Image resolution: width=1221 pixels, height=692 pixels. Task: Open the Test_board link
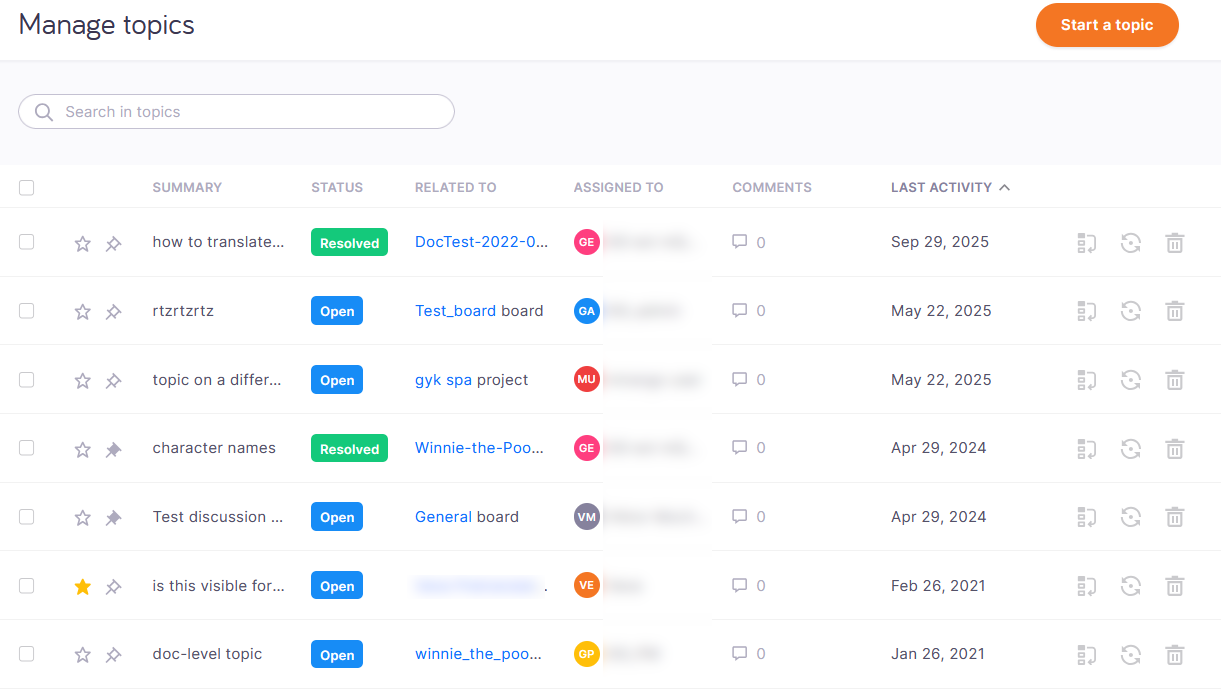[455, 311]
